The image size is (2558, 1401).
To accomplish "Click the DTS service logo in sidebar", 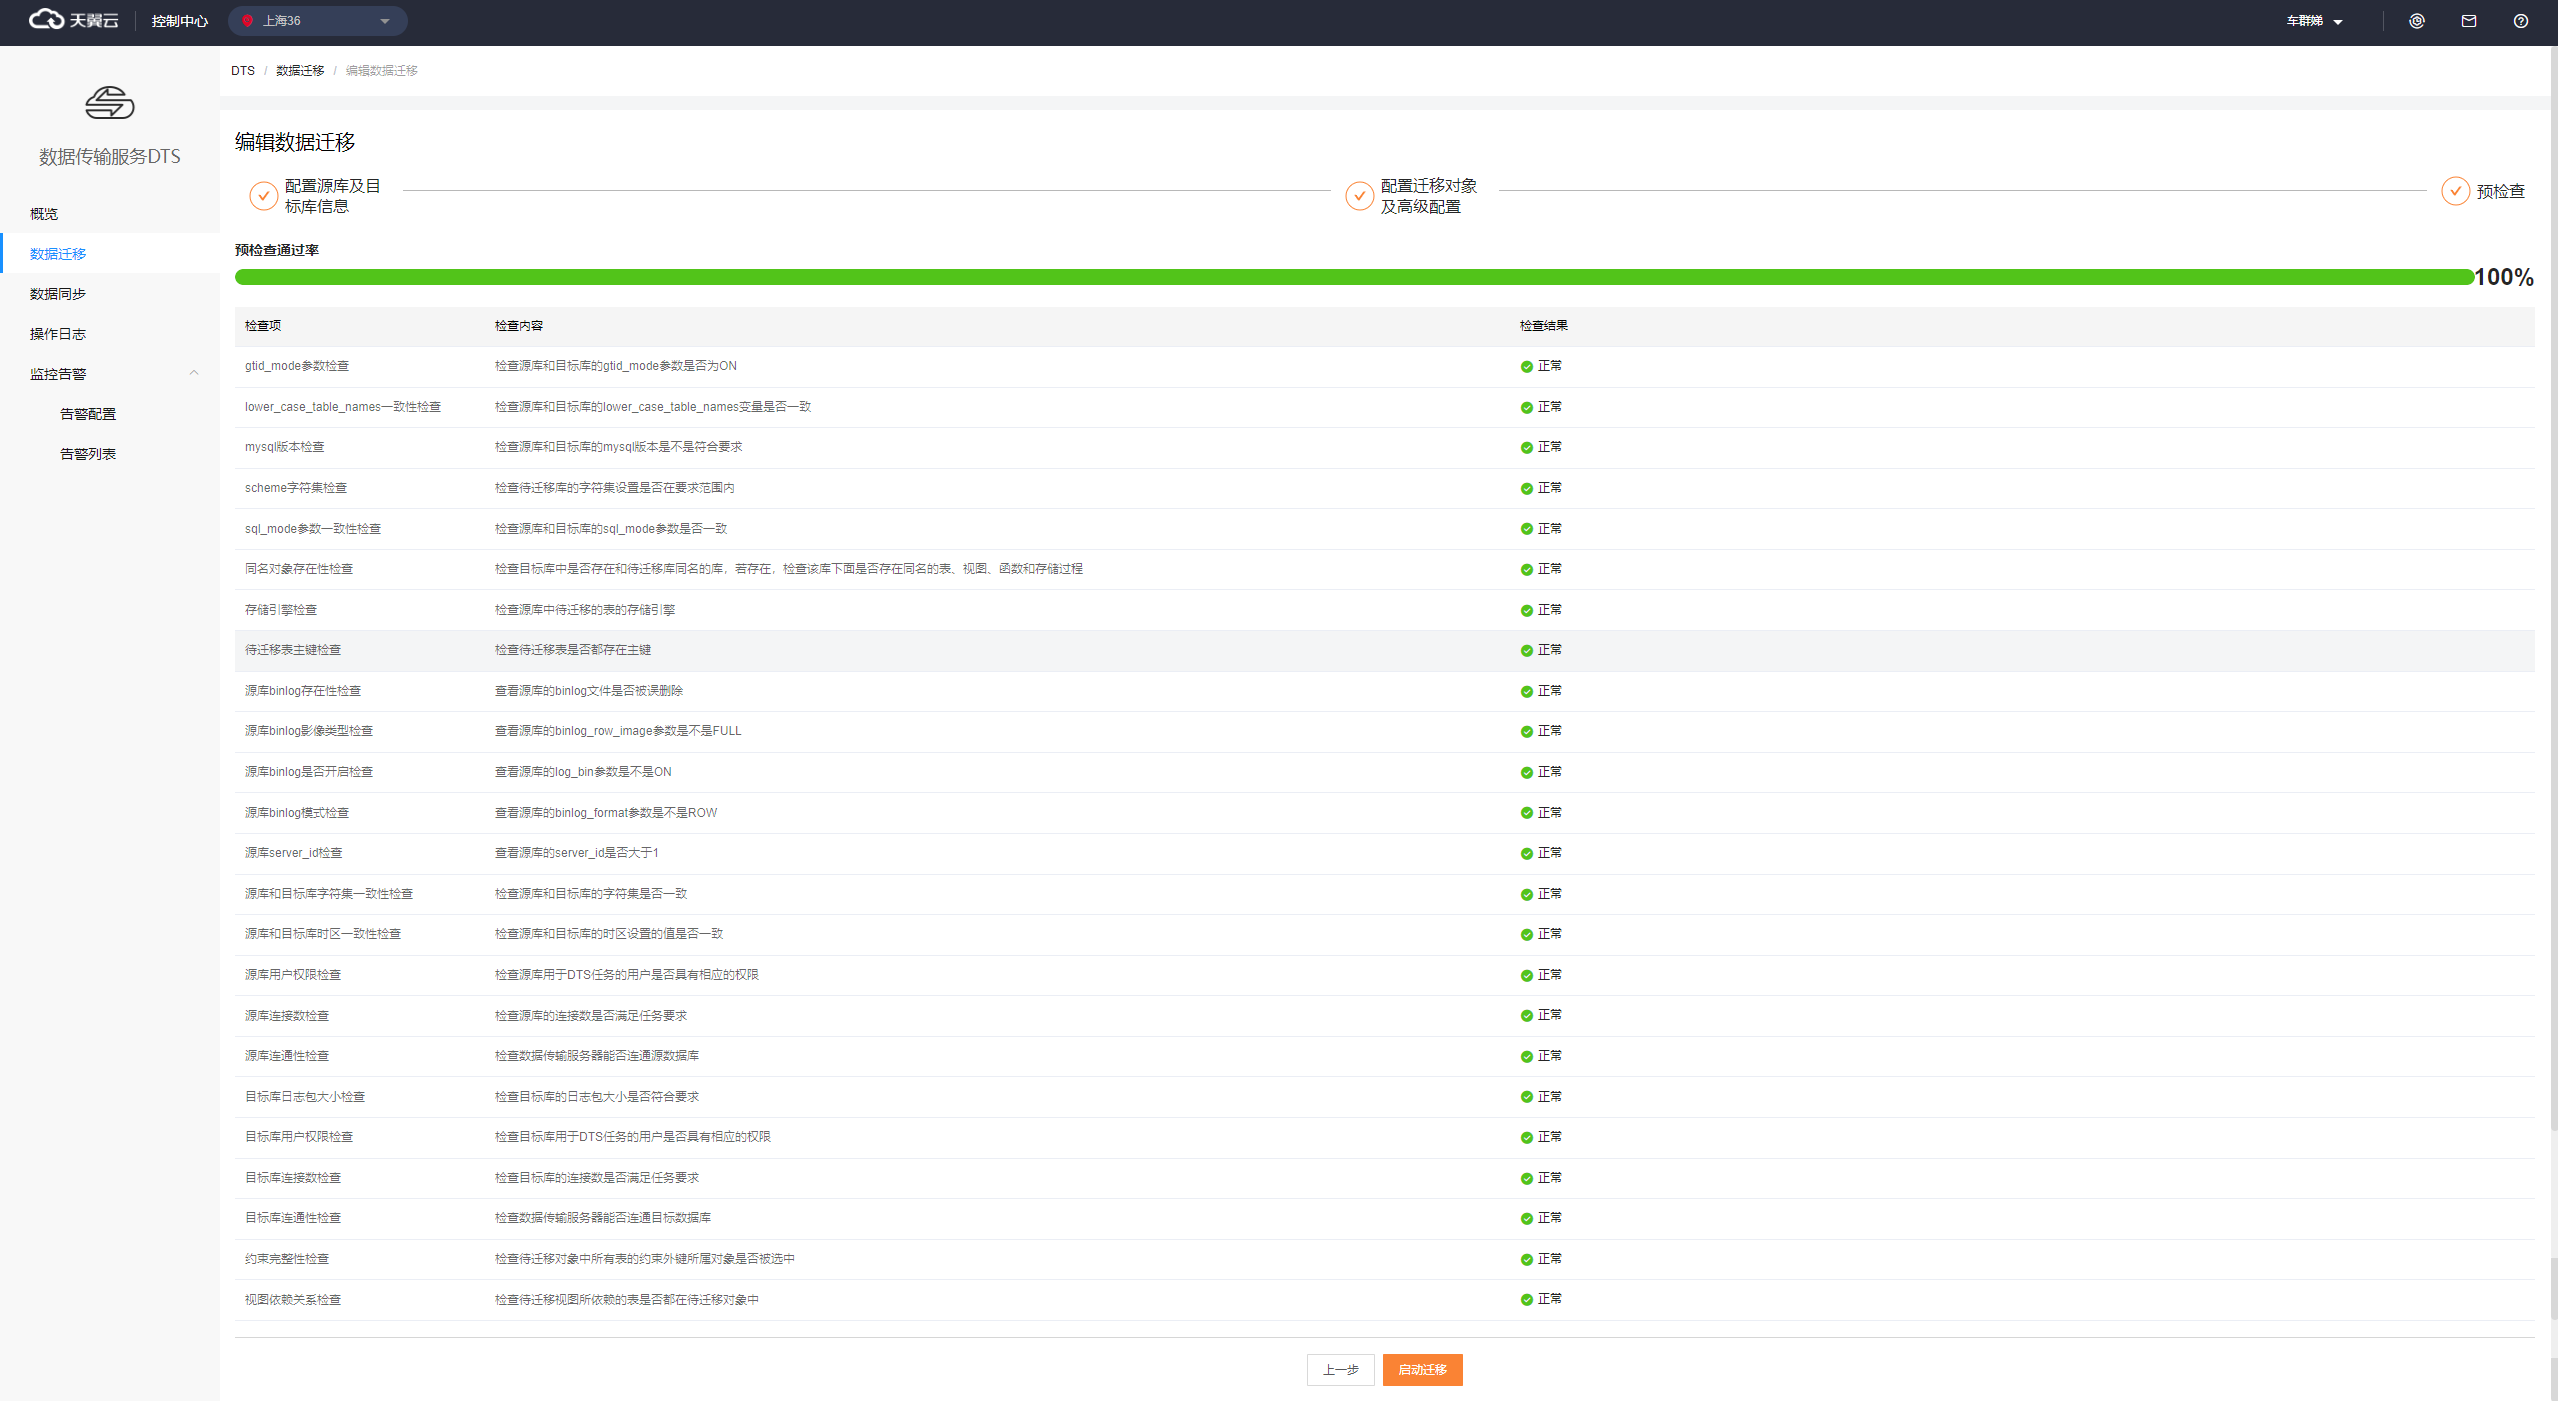I will [109, 103].
